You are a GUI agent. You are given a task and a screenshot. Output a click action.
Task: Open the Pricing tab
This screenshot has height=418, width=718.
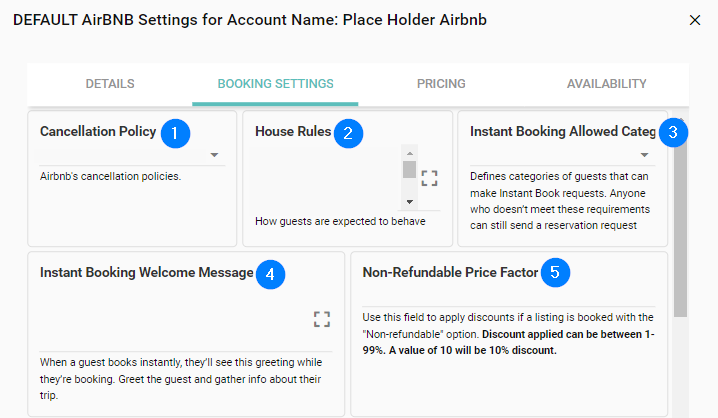click(x=441, y=84)
